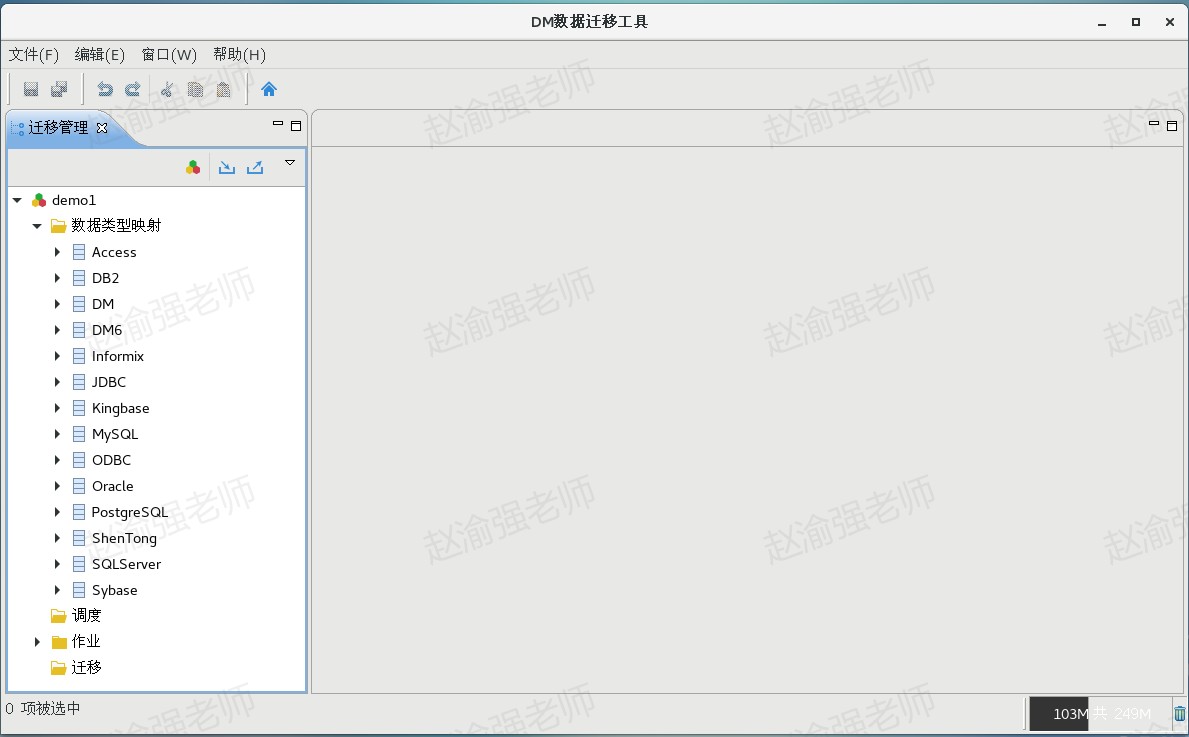Select the Access tree item
1189x737 pixels.
pos(114,252)
